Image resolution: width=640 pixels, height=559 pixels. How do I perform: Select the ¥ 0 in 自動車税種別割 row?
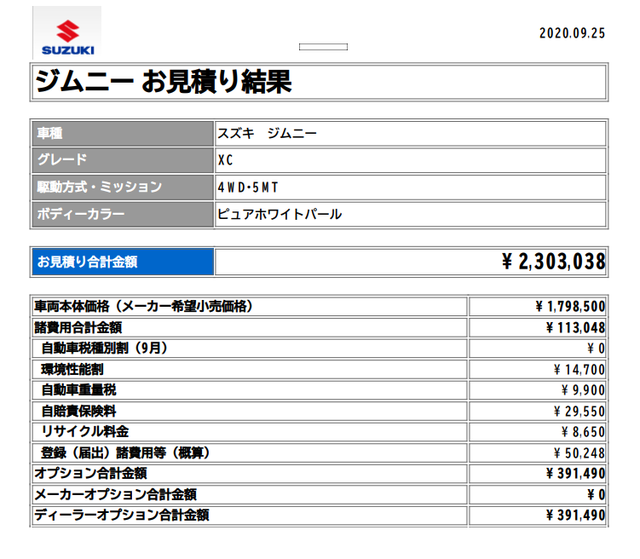(x=596, y=348)
